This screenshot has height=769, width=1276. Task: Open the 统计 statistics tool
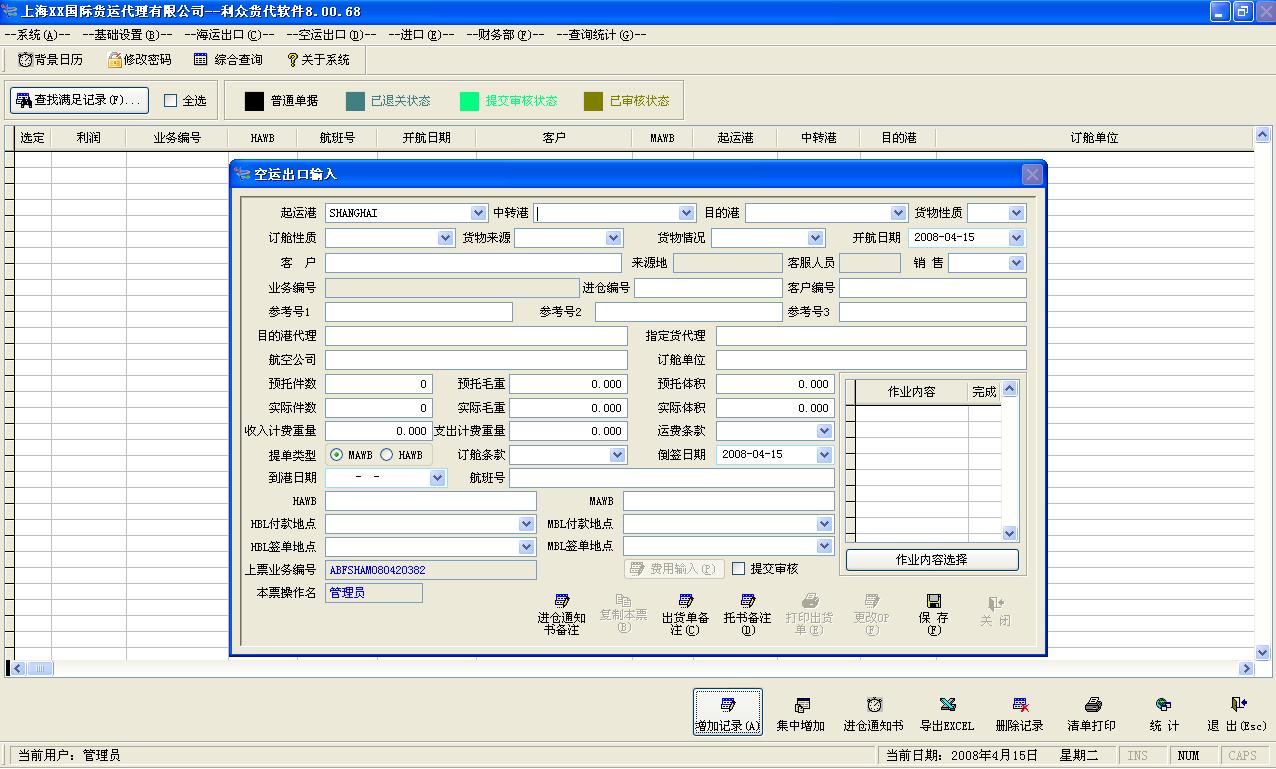[x=1164, y=713]
